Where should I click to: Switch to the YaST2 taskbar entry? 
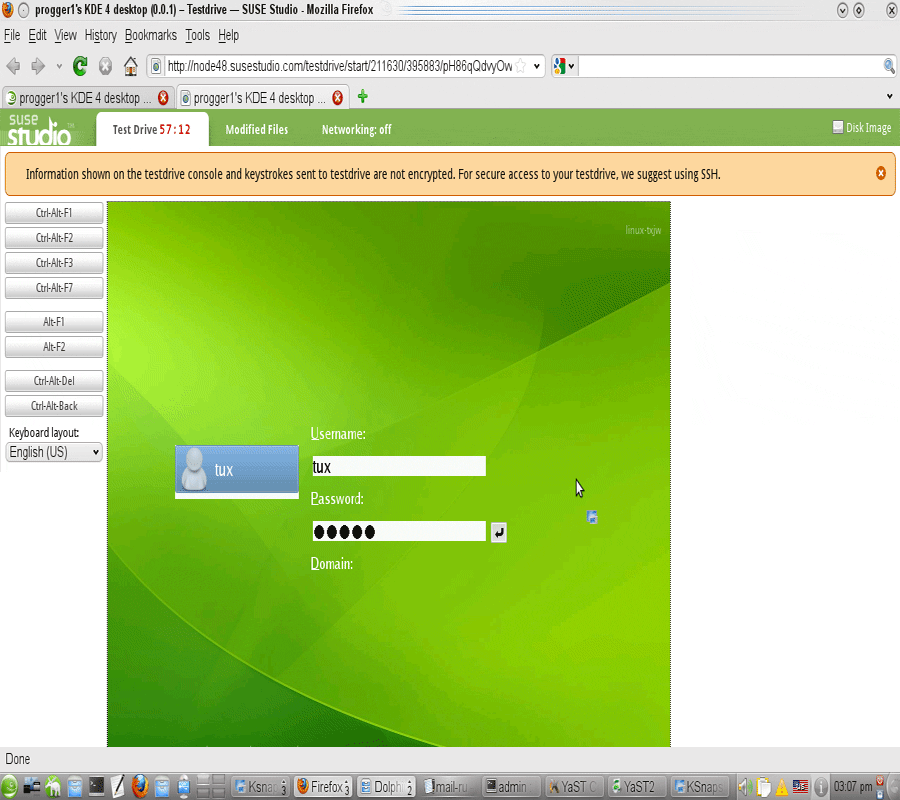[x=636, y=786]
